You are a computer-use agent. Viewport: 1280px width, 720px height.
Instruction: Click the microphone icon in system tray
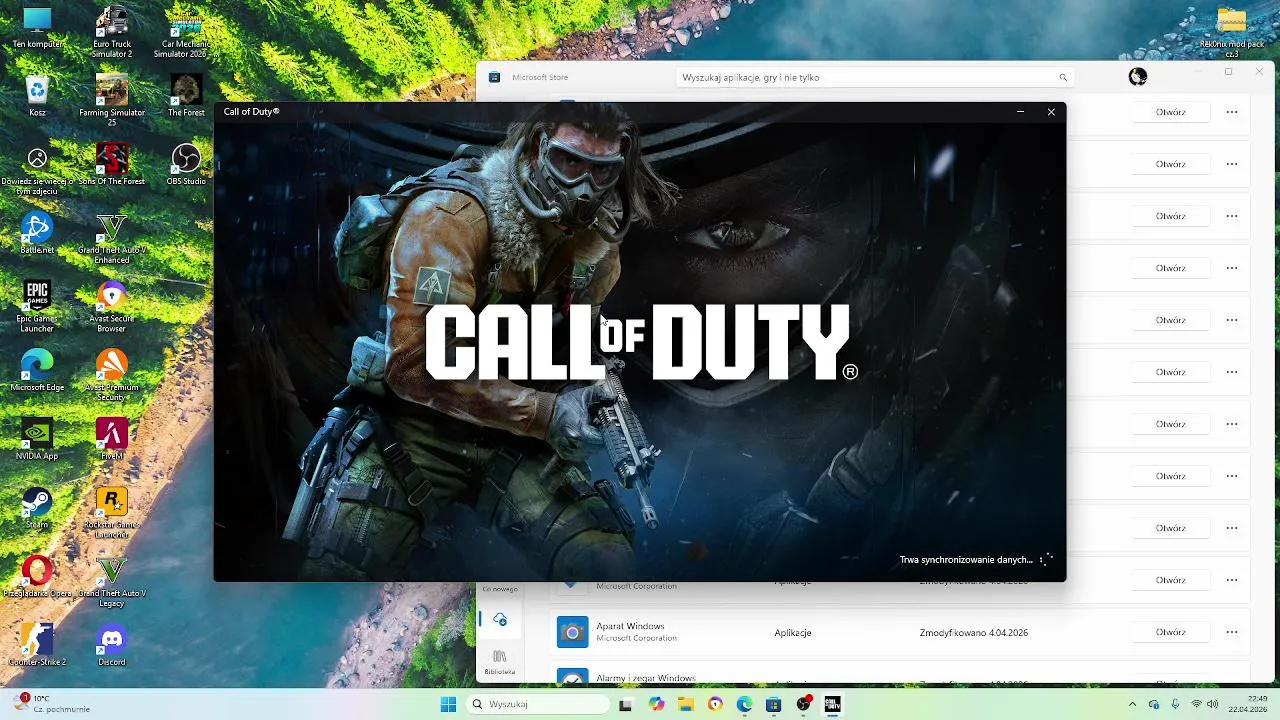[x=1175, y=704]
